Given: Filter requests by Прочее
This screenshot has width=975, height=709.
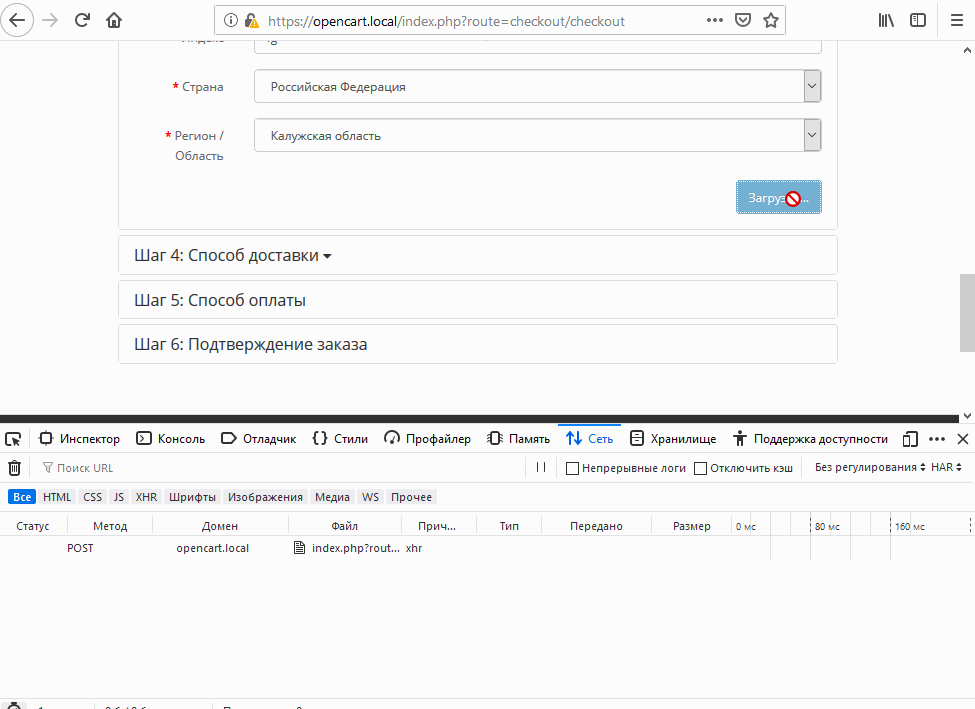Looking at the screenshot, I should coord(412,497).
